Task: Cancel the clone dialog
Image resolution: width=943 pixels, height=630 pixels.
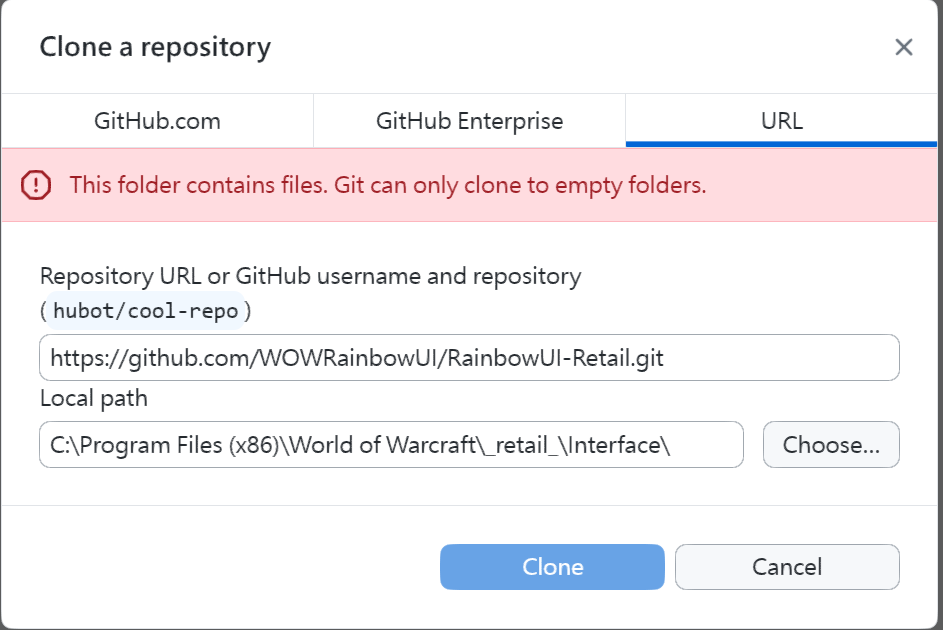Action: 787,567
